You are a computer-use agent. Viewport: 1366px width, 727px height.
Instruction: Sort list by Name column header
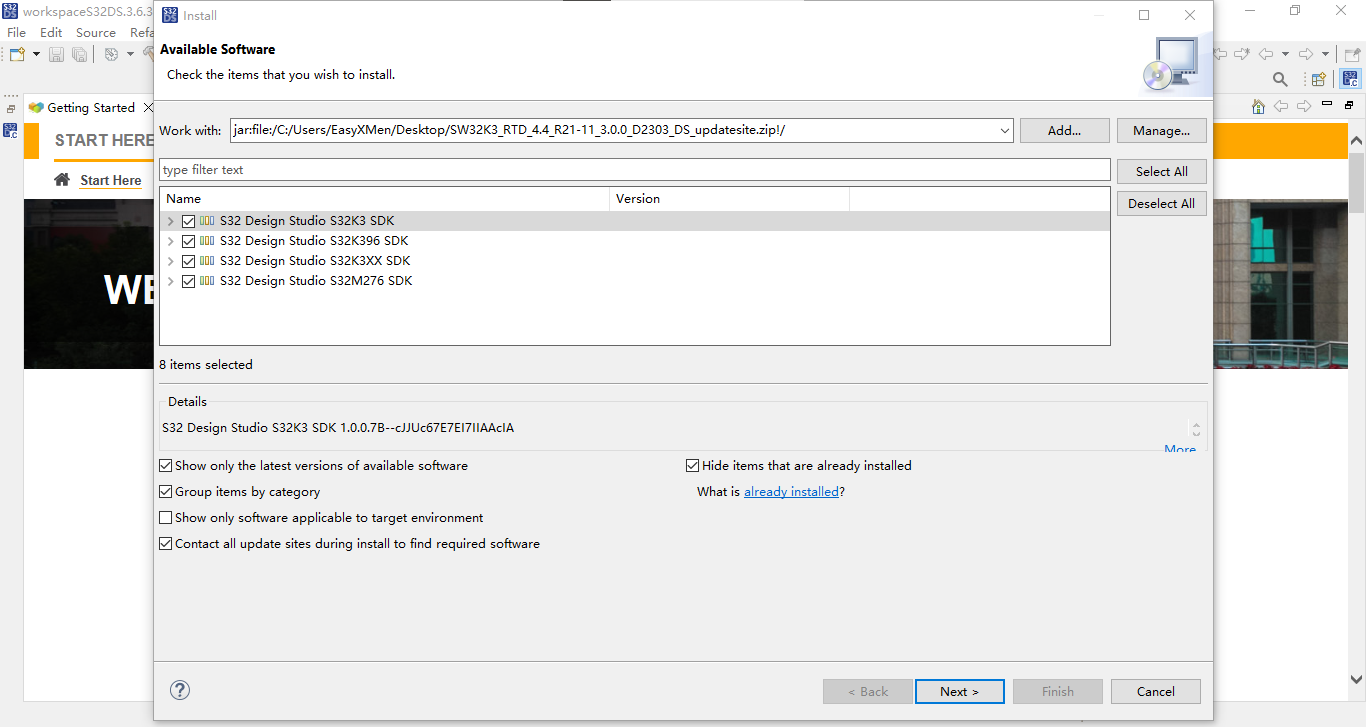click(385, 199)
